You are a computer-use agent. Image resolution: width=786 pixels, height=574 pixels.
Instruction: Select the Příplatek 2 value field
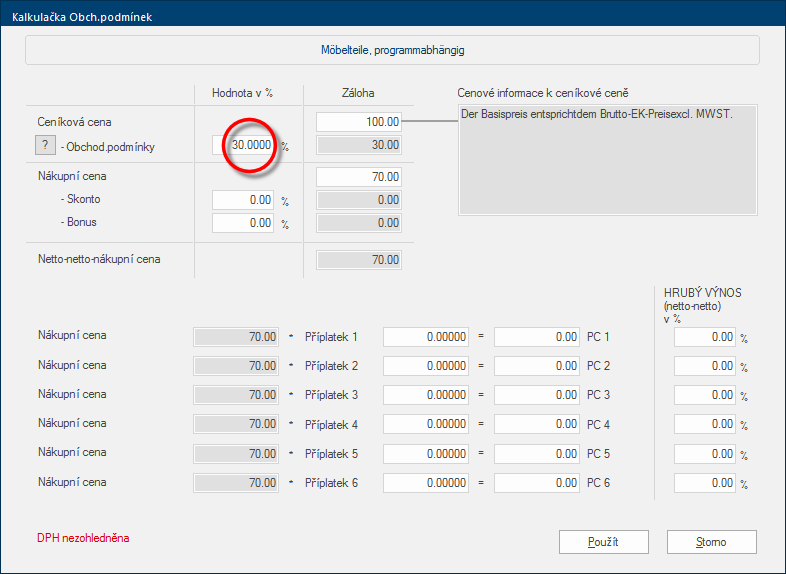pyautogui.click(x=426, y=366)
